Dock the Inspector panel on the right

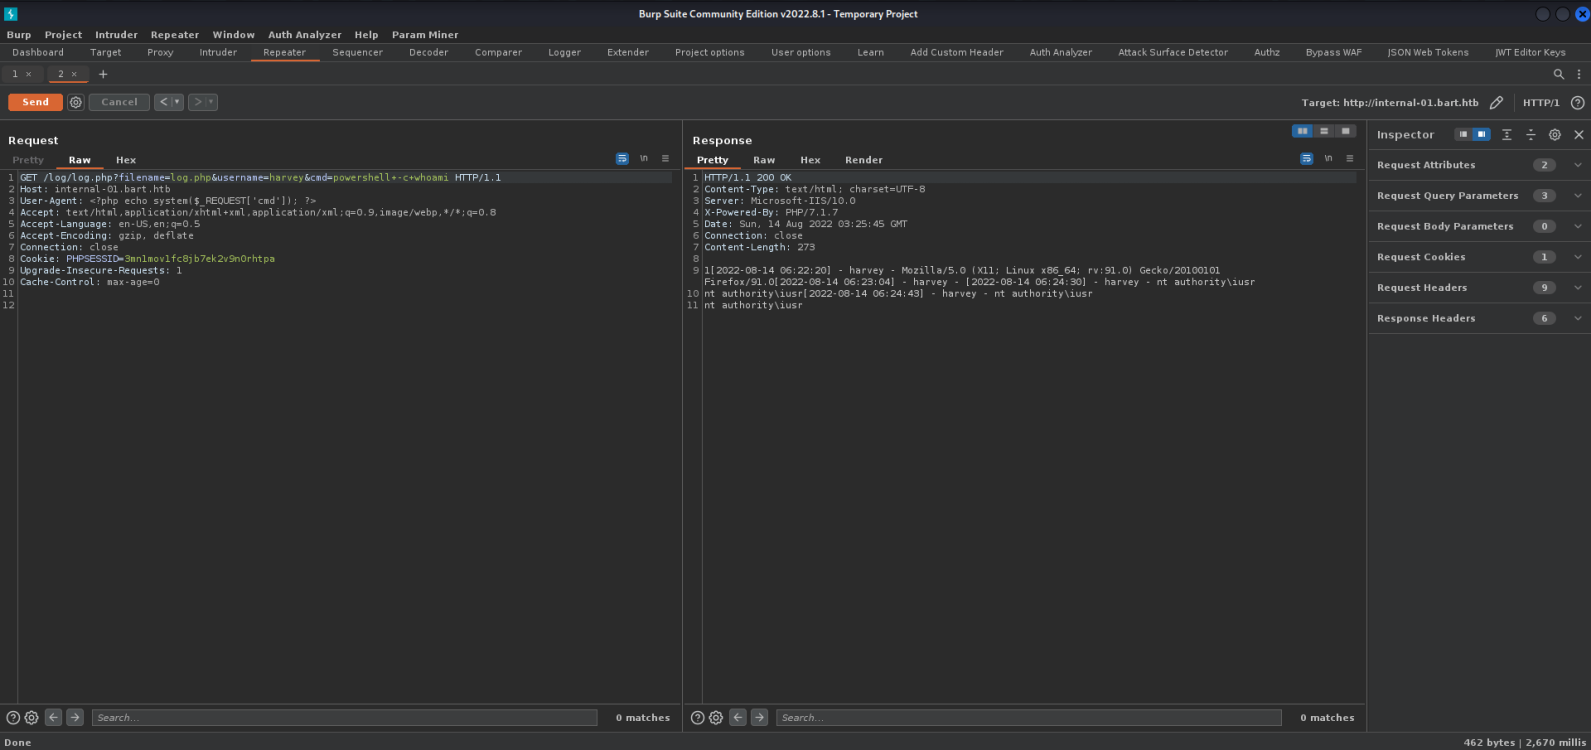[1481, 134]
